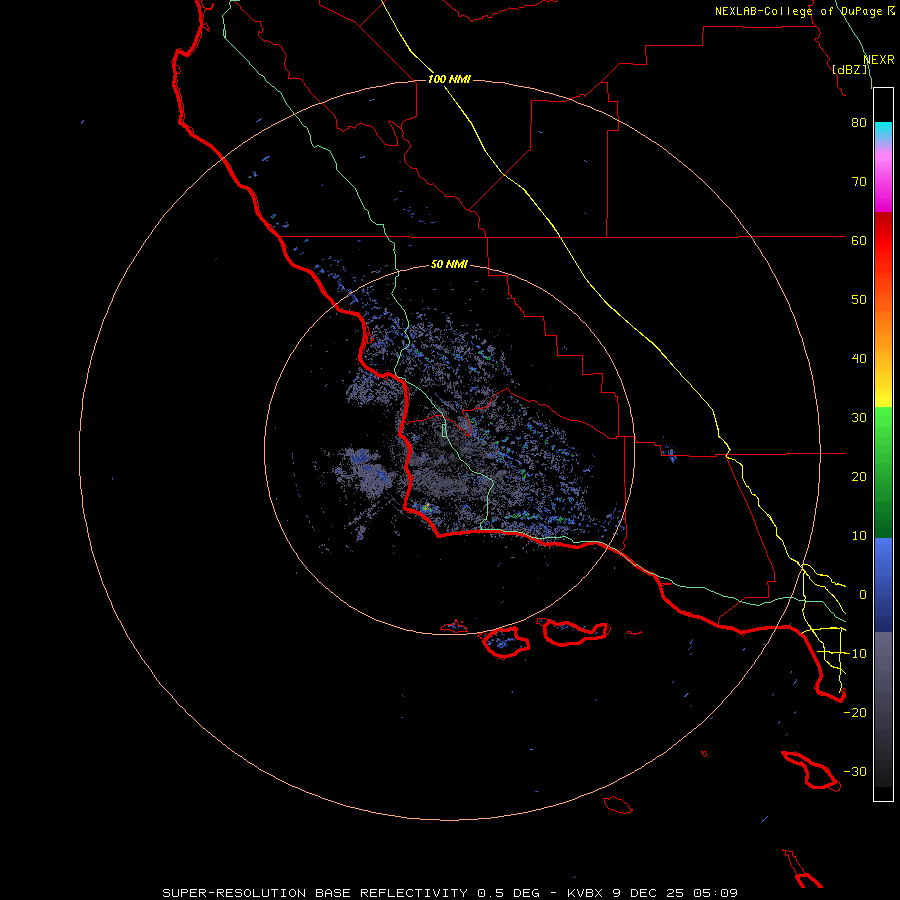
Task: Click the yellow-green strongest echo near the coast
Action: coord(426,507)
